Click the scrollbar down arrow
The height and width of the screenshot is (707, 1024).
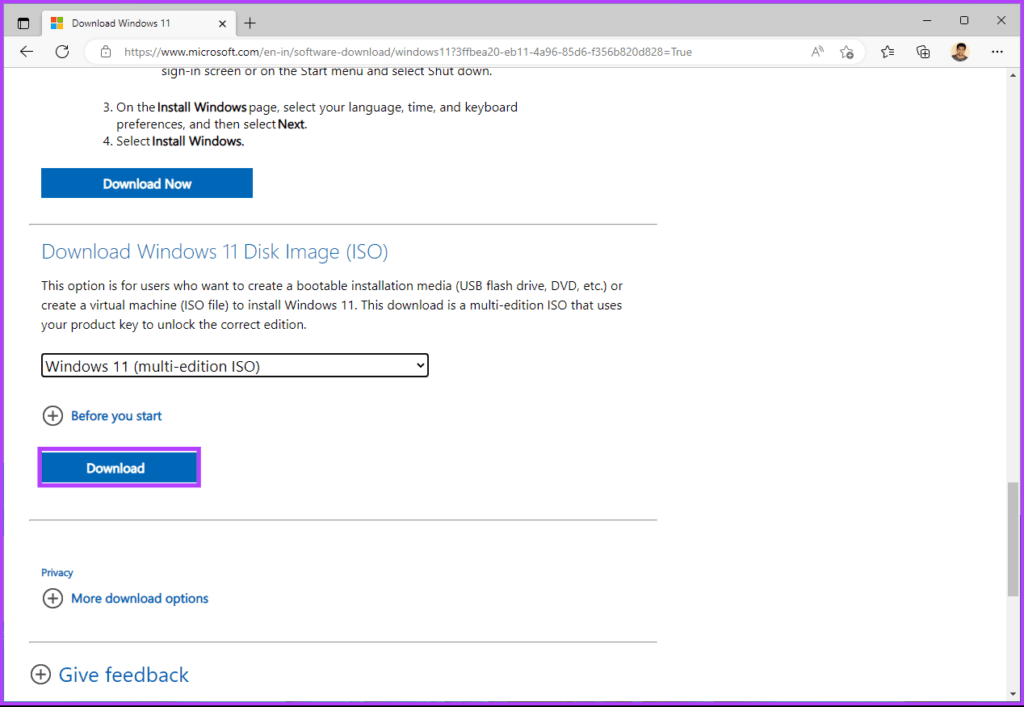click(1012, 694)
